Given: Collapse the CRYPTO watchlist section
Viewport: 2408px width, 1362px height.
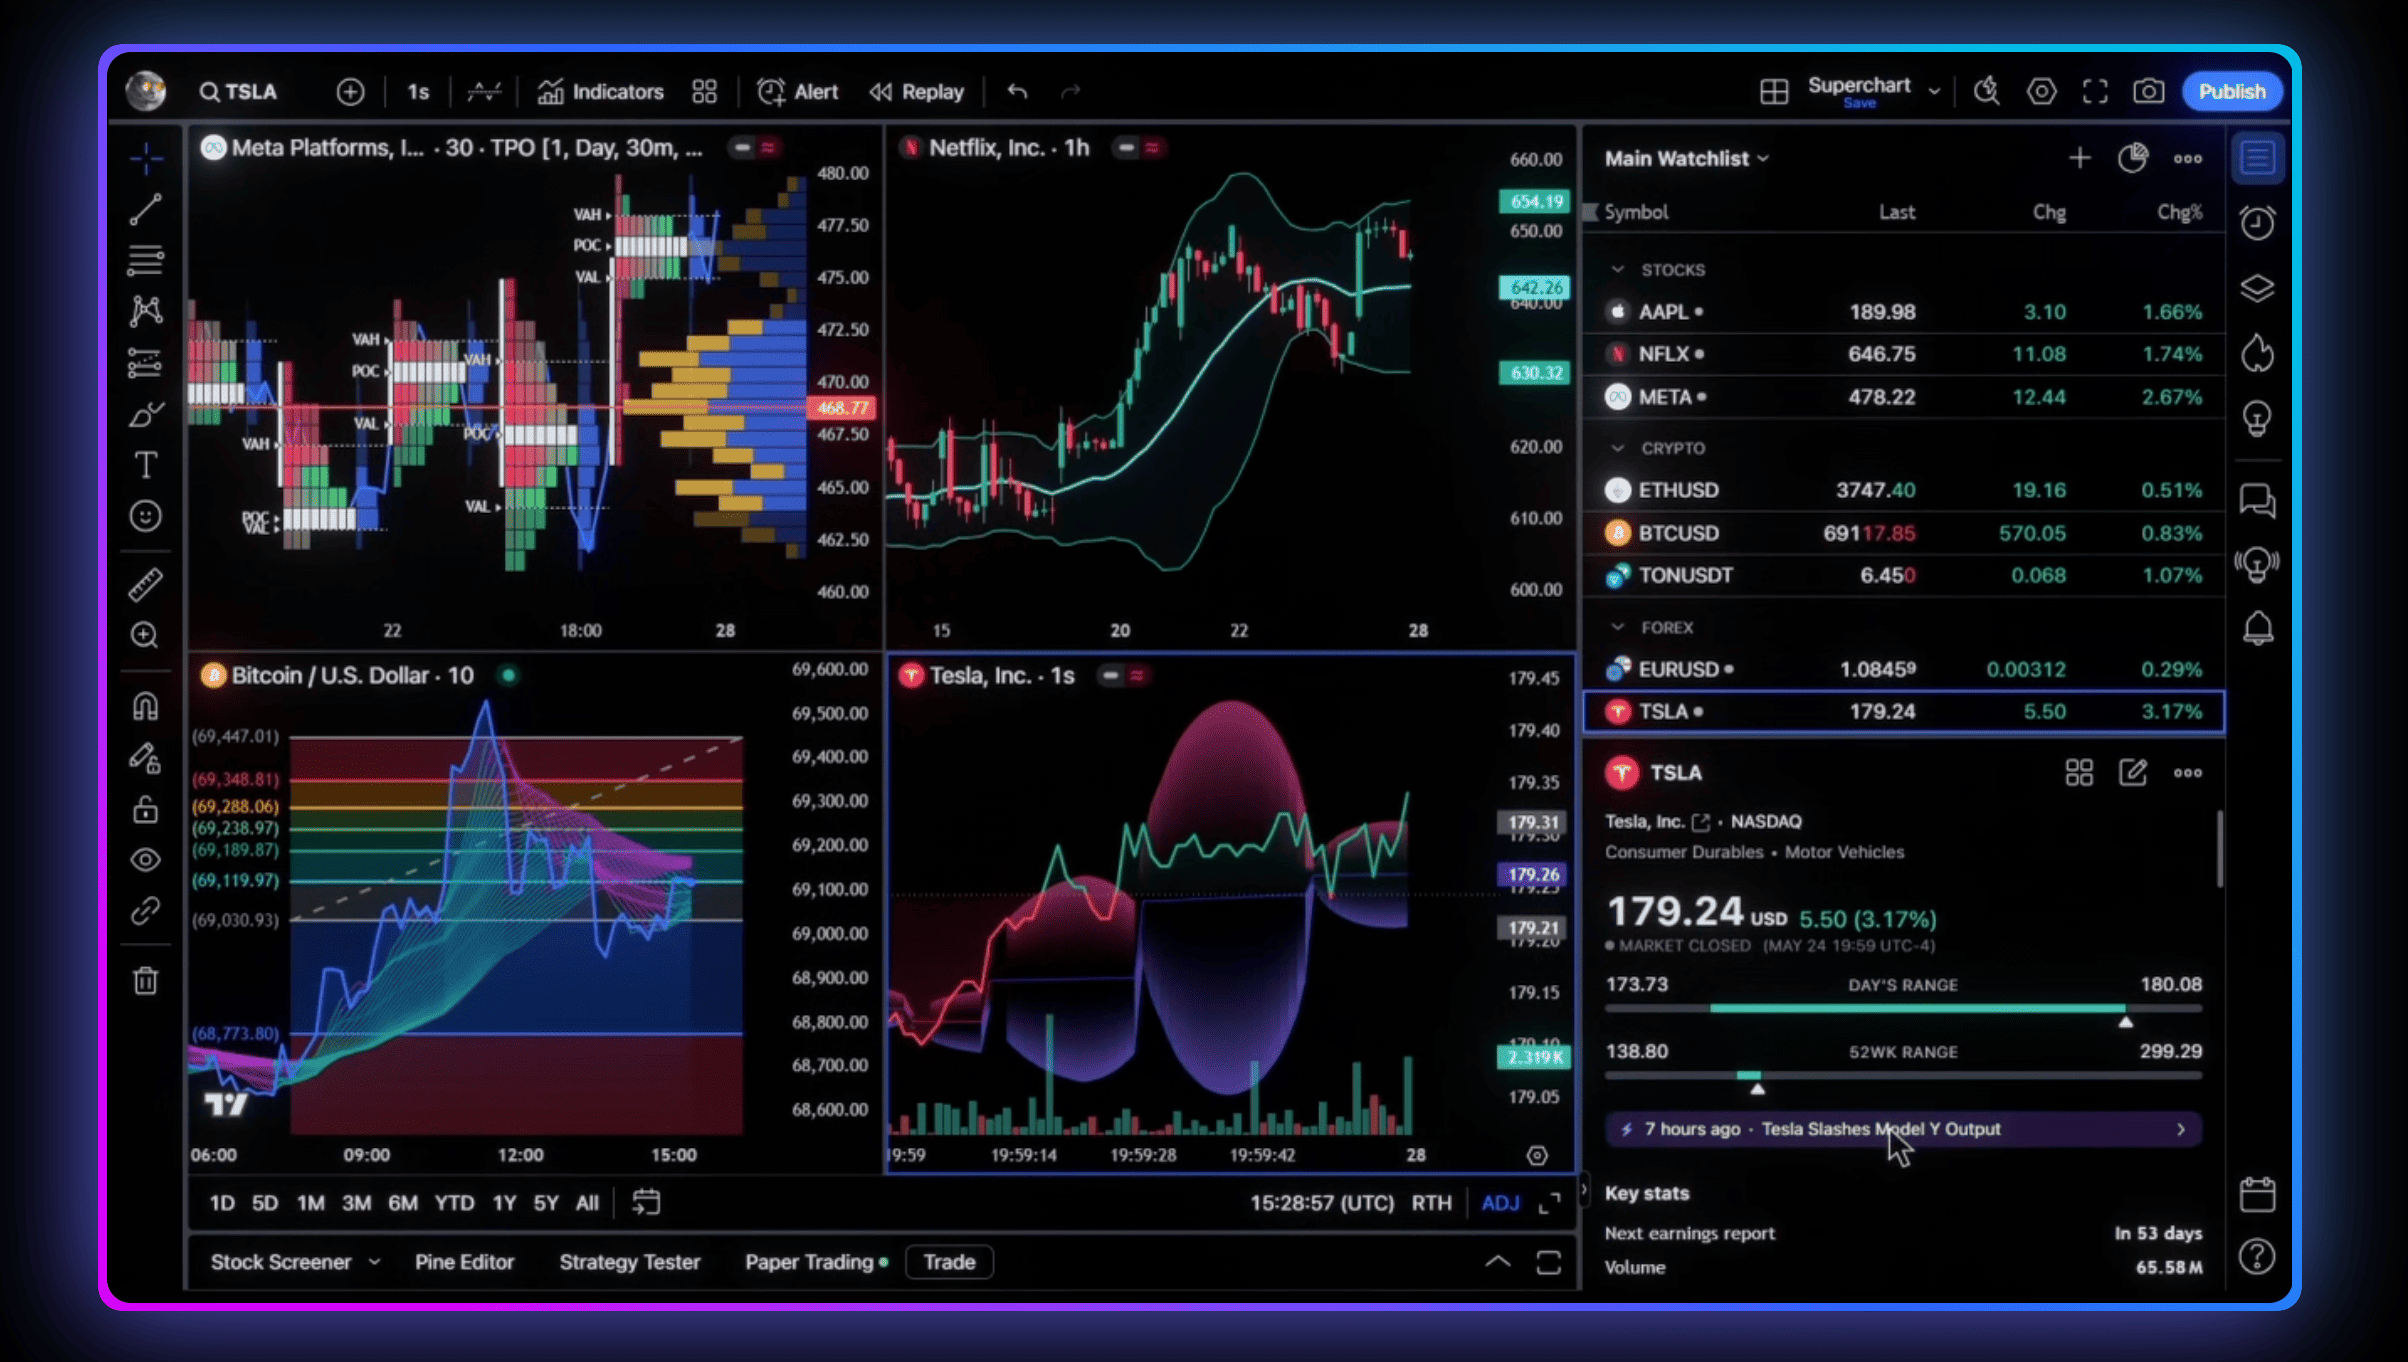Looking at the screenshot, I should pos(1618,448).
